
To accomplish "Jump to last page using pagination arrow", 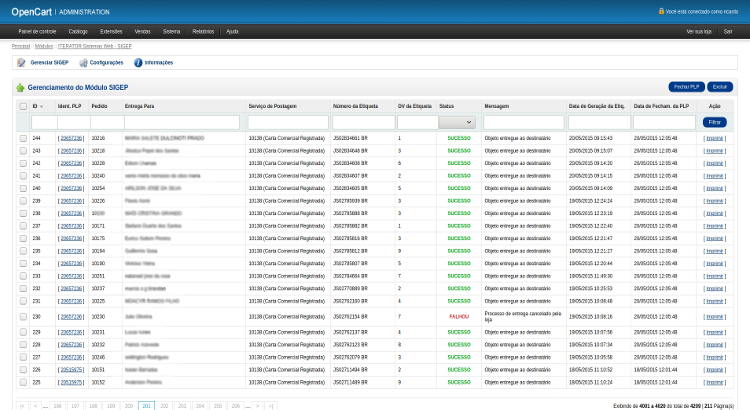I will 271,406.
